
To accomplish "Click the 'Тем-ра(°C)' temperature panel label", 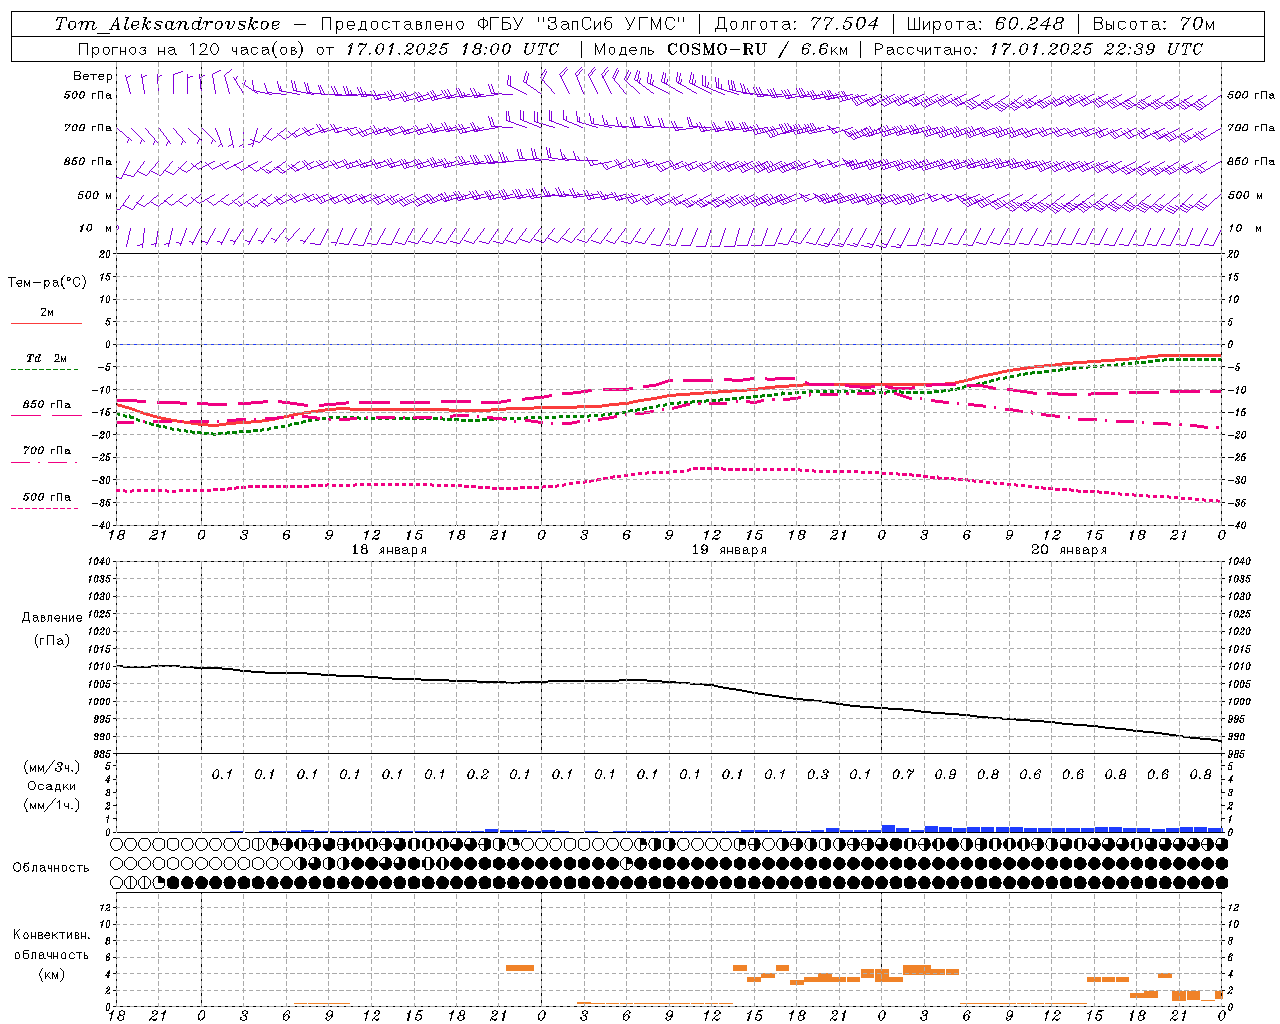I will 47,283.
